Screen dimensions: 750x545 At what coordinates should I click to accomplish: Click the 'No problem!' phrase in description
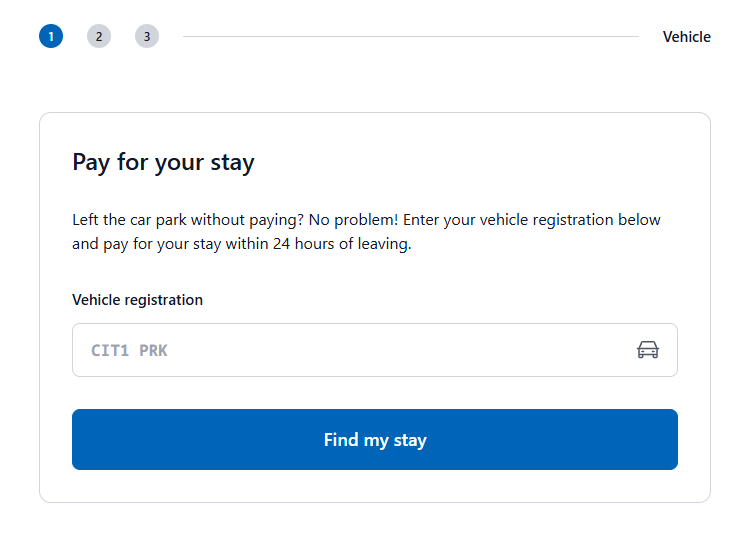tap(353, 220)
